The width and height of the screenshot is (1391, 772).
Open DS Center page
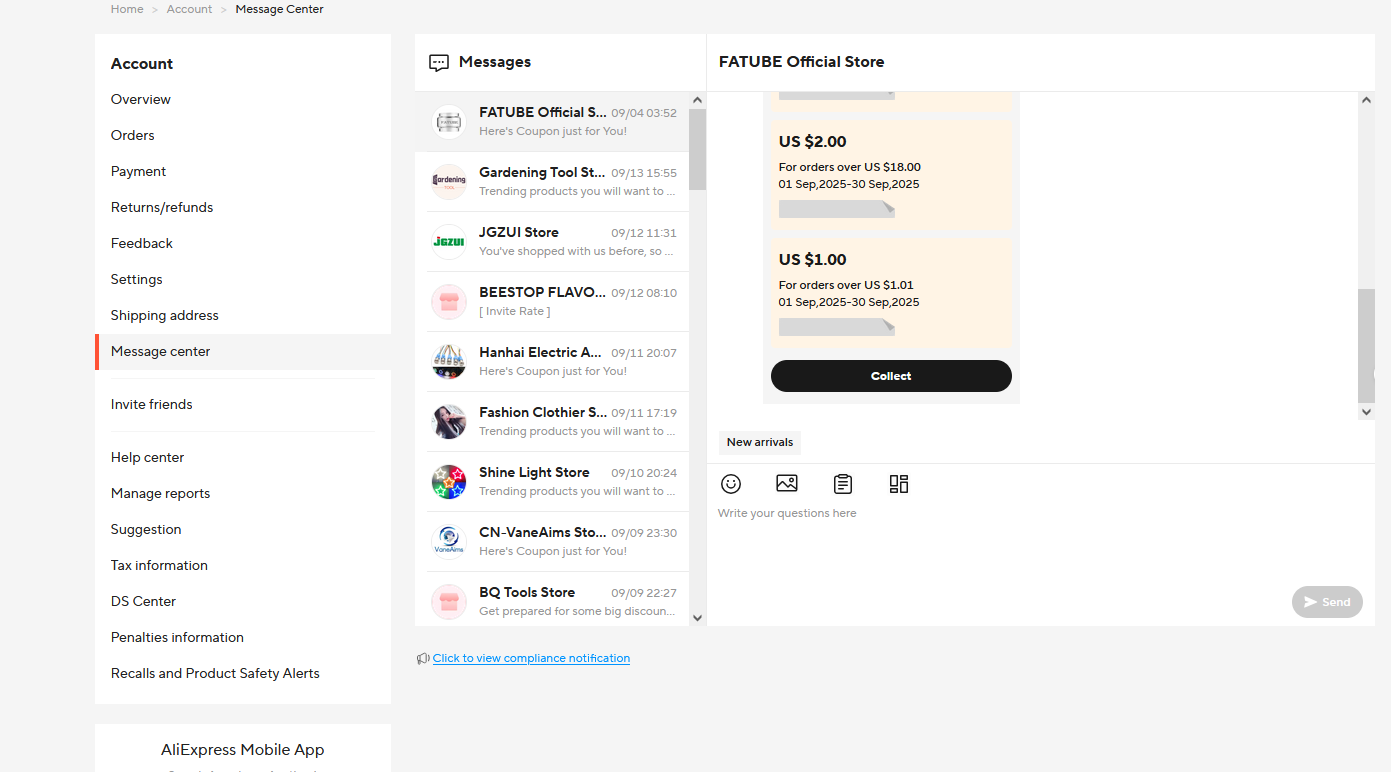coord(144,601)
